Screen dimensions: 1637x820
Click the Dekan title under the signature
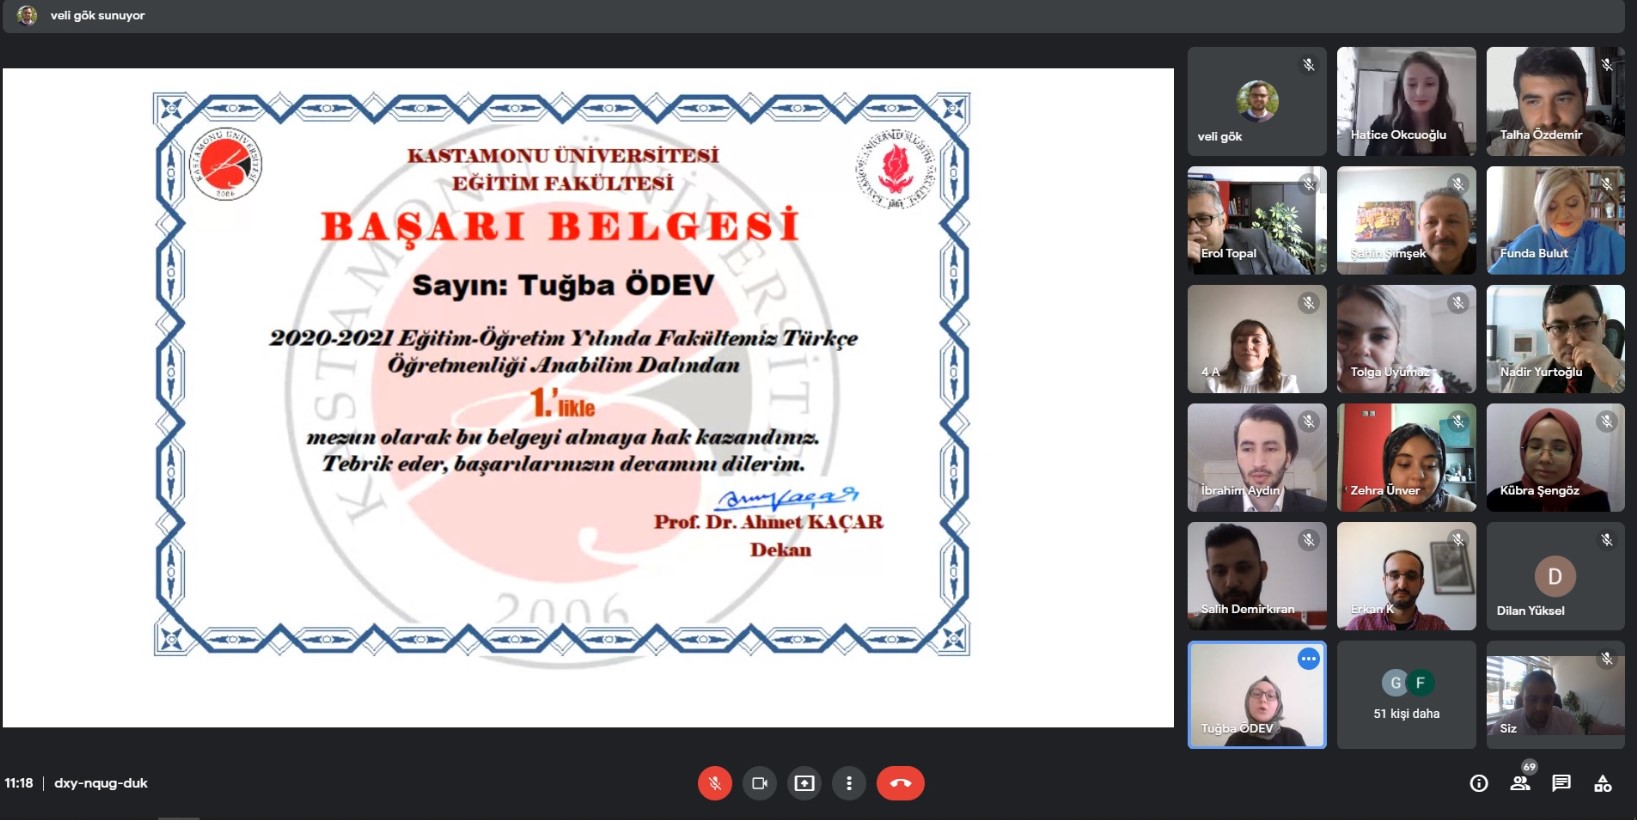781,550
